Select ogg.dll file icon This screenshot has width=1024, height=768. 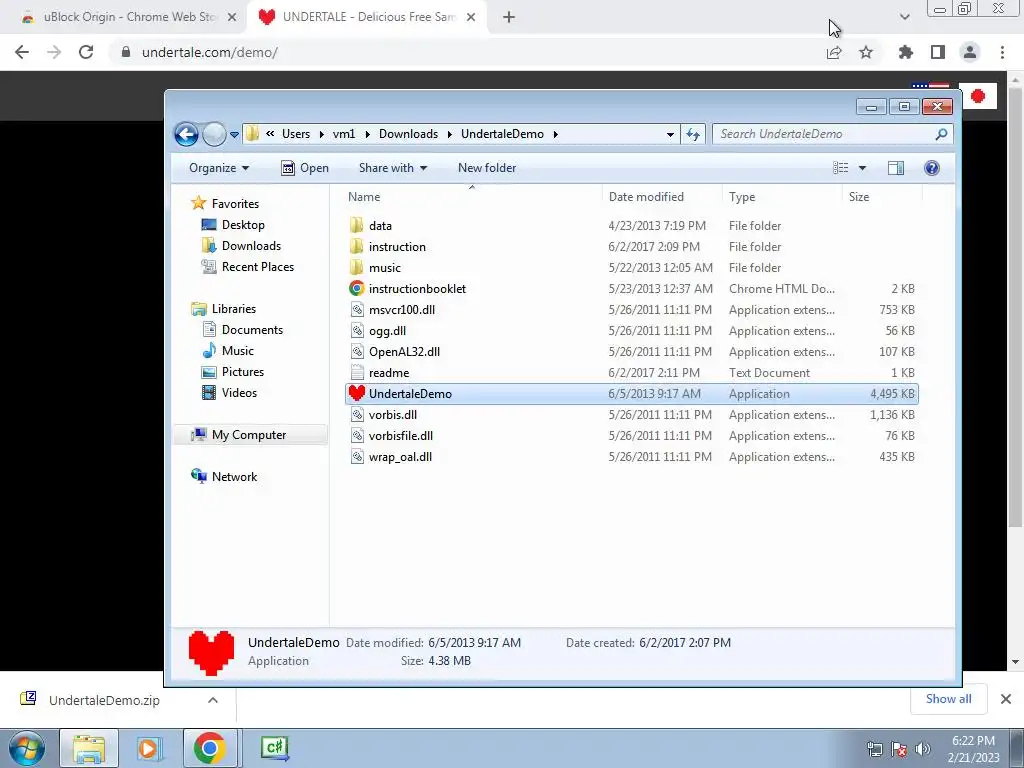pos(357,330)
